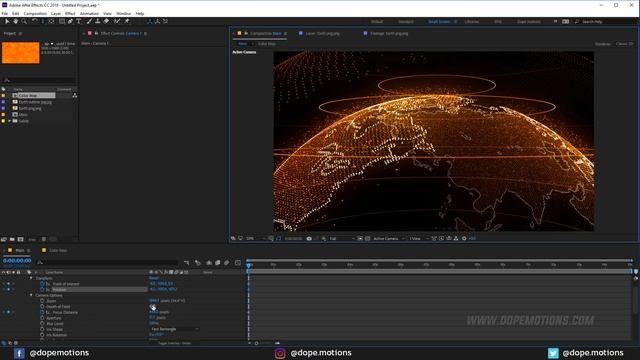
Task: Select the Hand tool
Action: click(x=16, y=21)
